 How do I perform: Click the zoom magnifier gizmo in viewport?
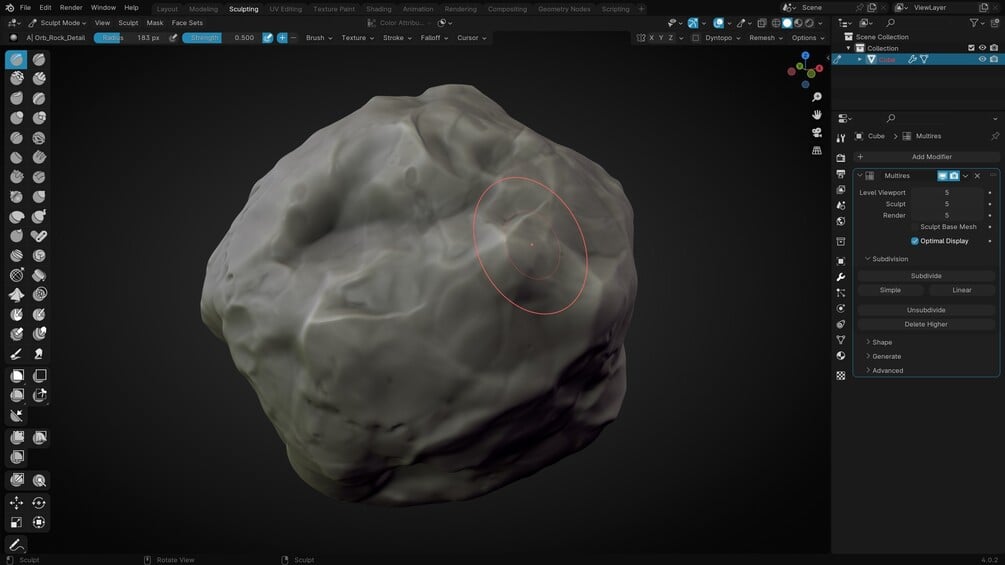(817, 97)
